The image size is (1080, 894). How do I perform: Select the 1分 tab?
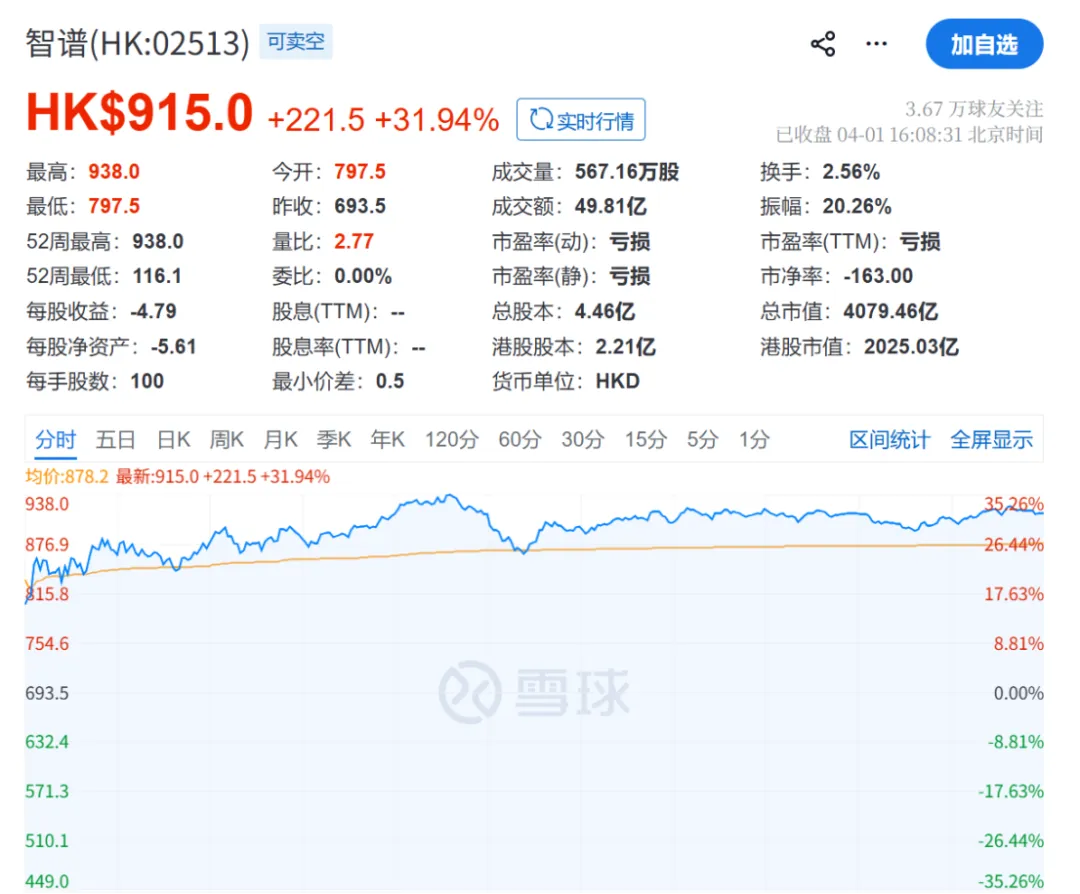point(754,439)
